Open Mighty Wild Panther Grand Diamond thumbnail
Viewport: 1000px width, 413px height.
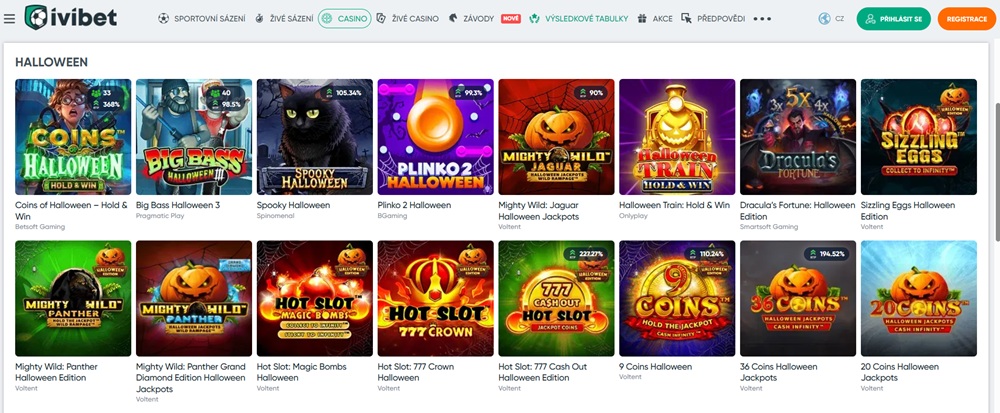(x=194, y=298)
